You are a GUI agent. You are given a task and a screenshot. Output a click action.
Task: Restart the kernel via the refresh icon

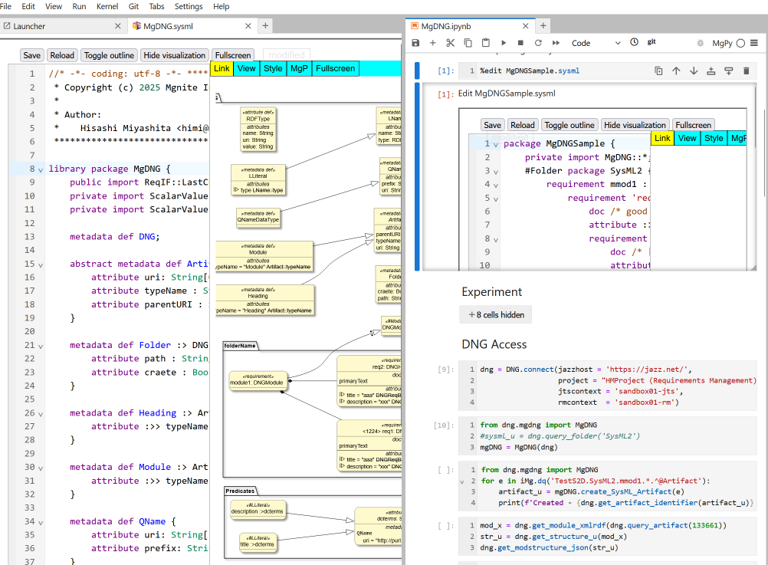(538, 43)
